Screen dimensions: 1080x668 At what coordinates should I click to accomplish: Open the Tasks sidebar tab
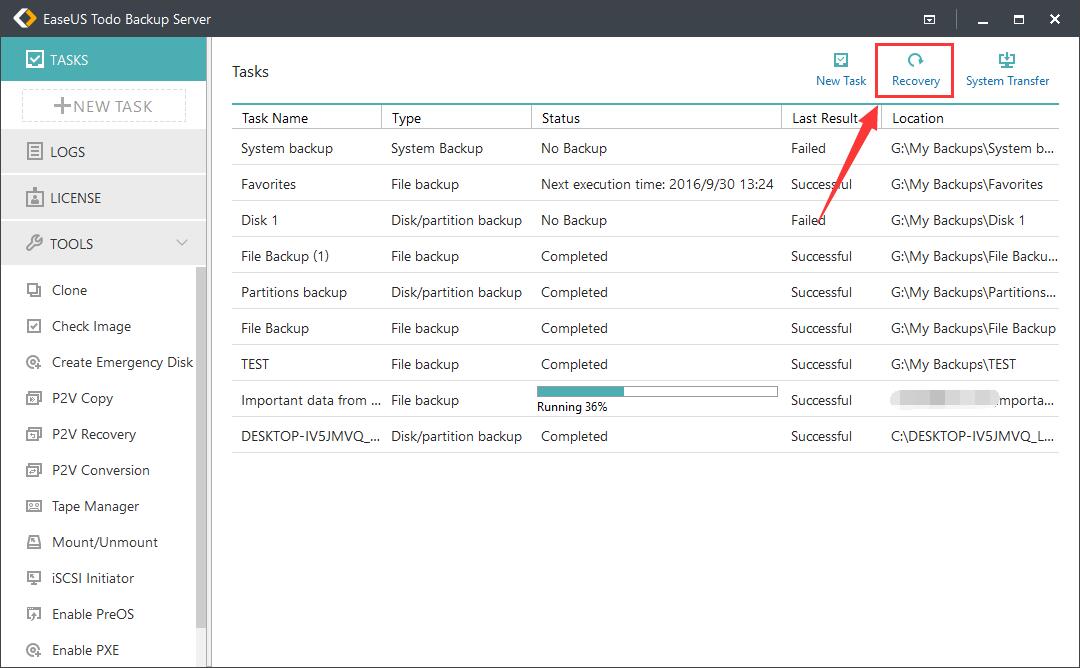(x=103, y=59)
